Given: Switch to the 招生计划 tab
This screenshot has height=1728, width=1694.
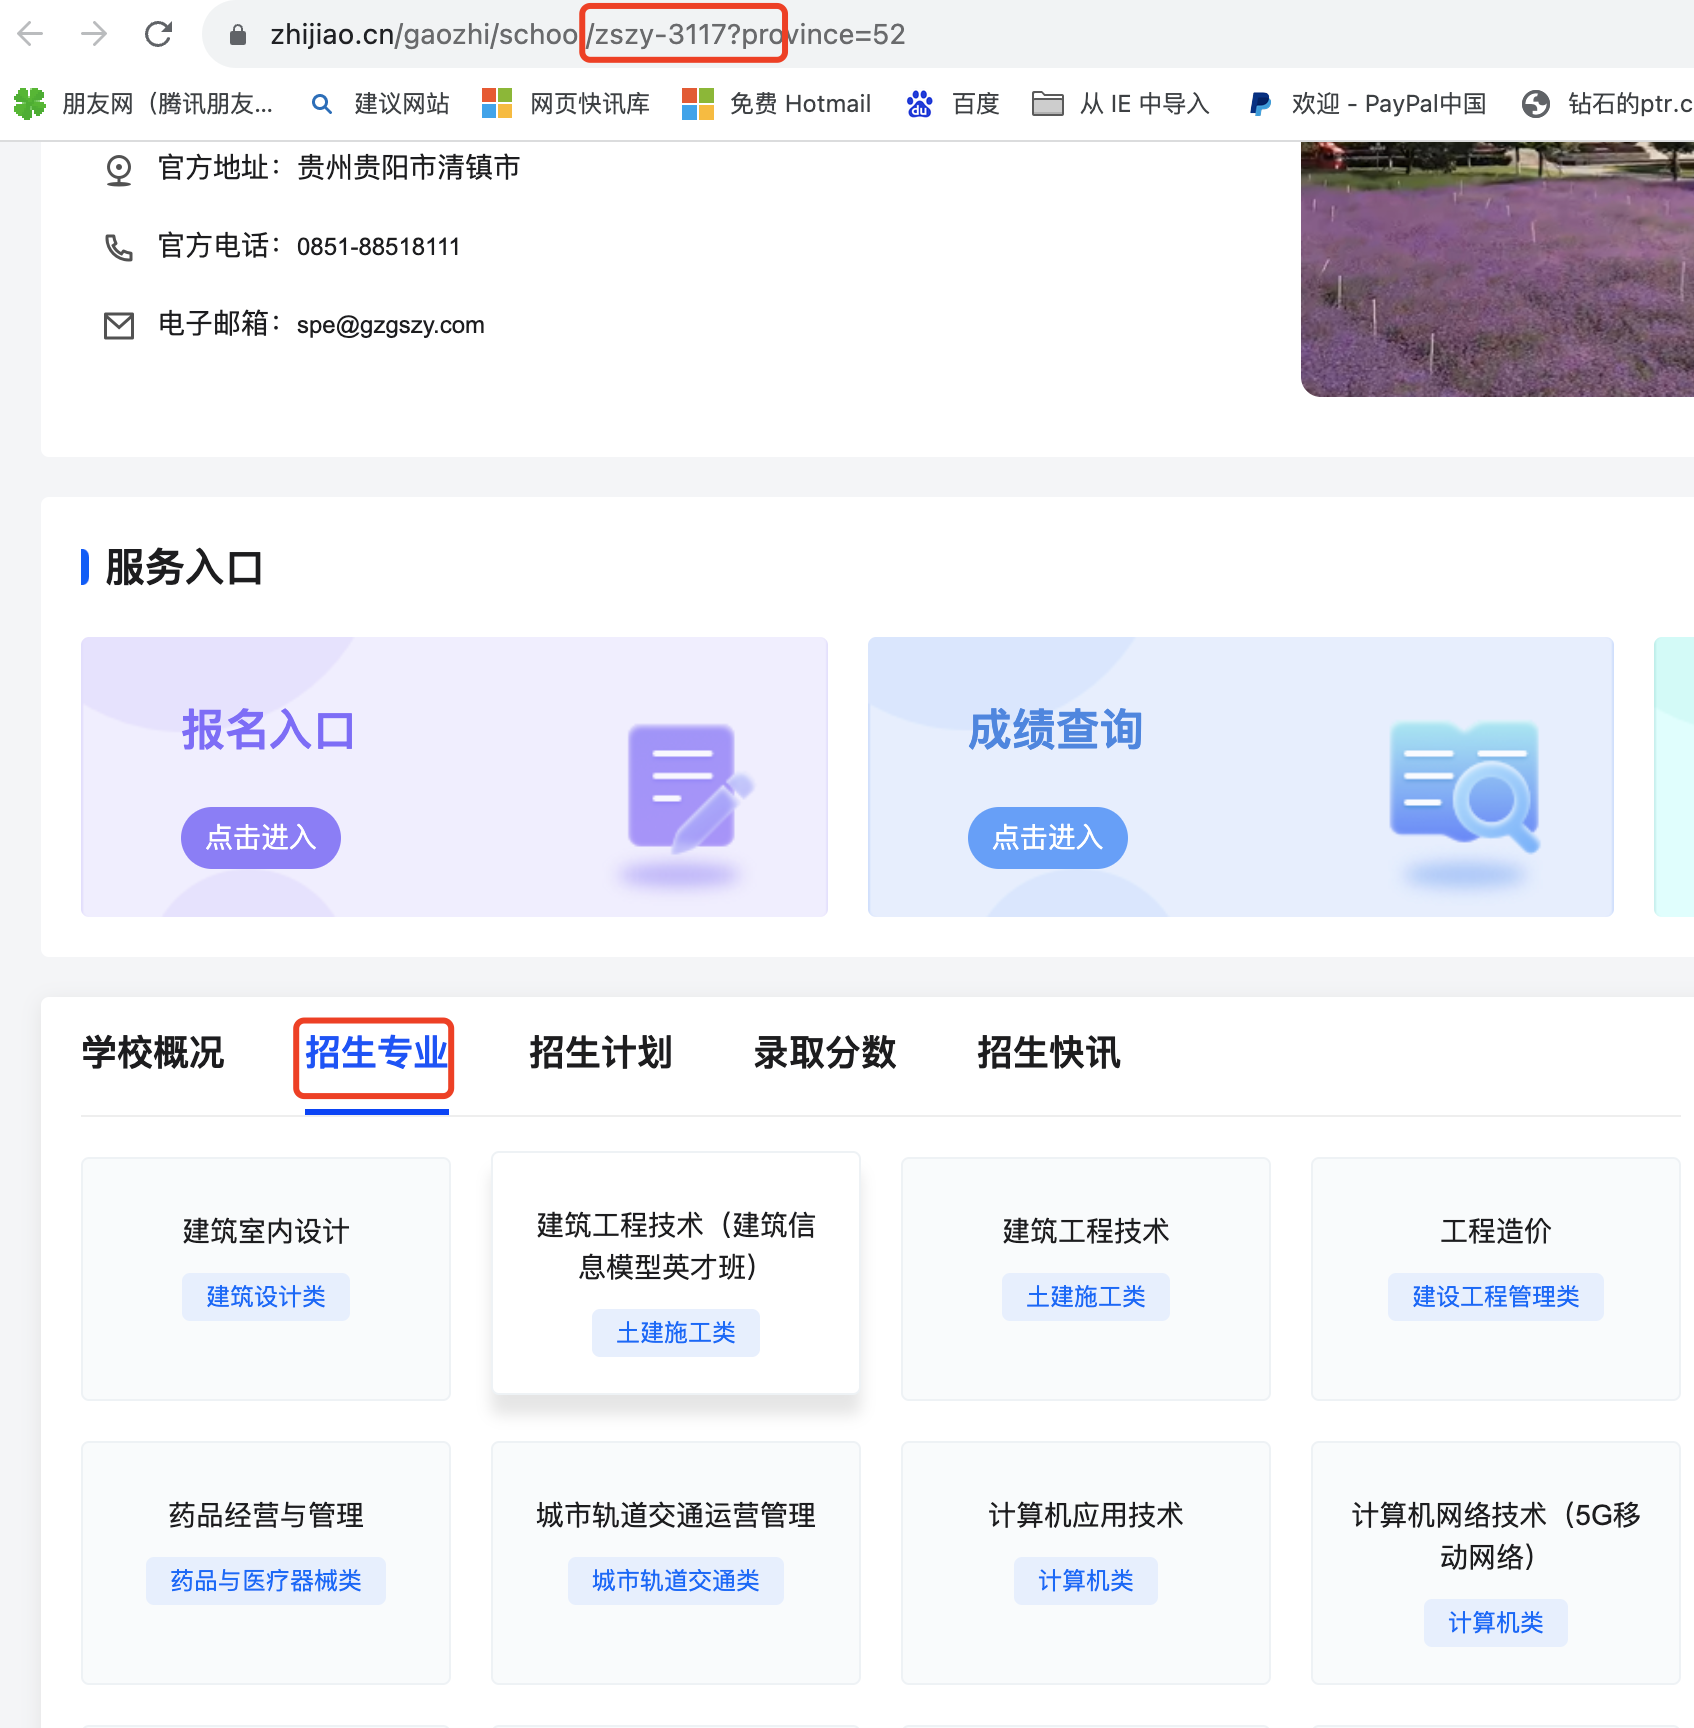Looking at the screenshot, I should coord(601,1053).
